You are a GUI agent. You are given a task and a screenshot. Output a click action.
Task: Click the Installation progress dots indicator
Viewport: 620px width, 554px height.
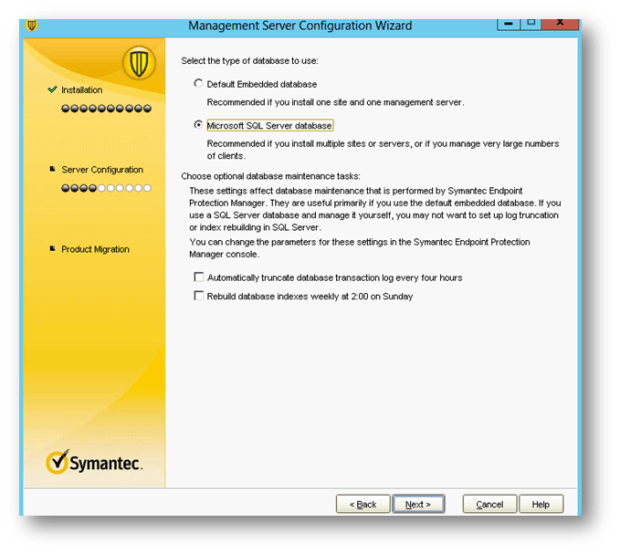click(106, 108)
